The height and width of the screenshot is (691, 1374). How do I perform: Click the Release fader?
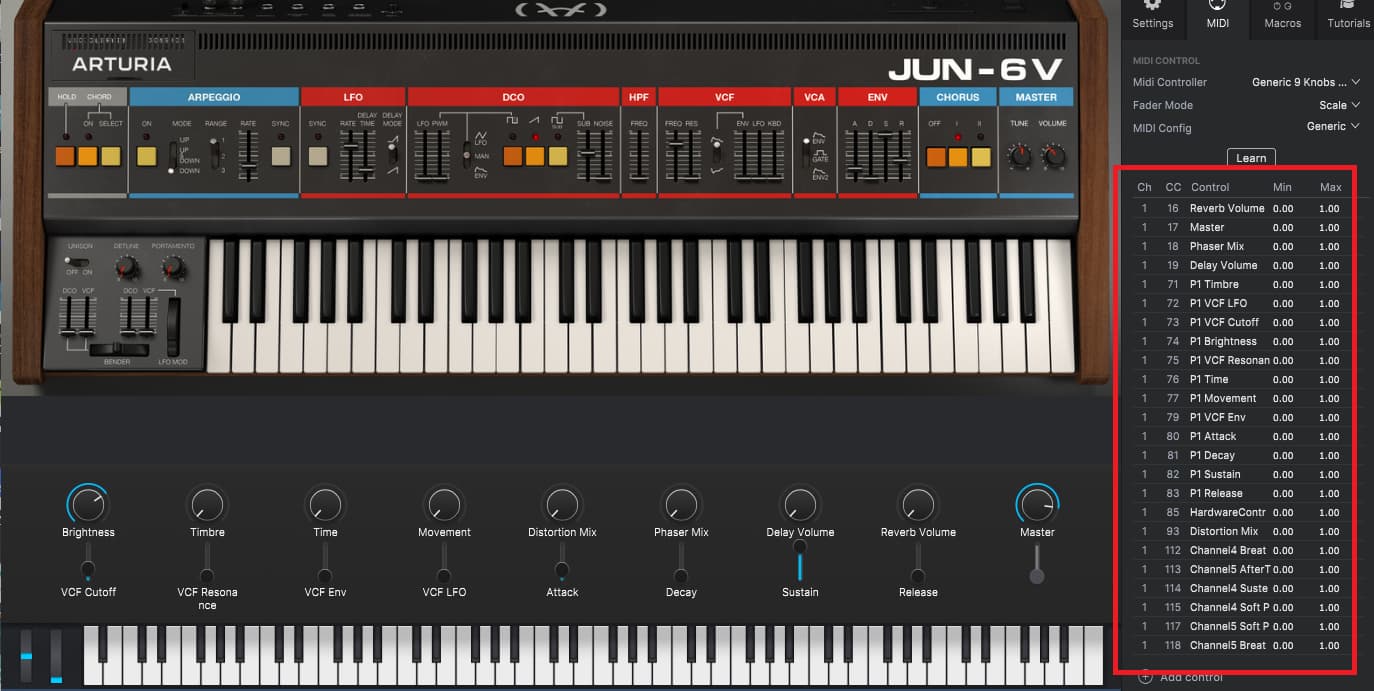918,562
